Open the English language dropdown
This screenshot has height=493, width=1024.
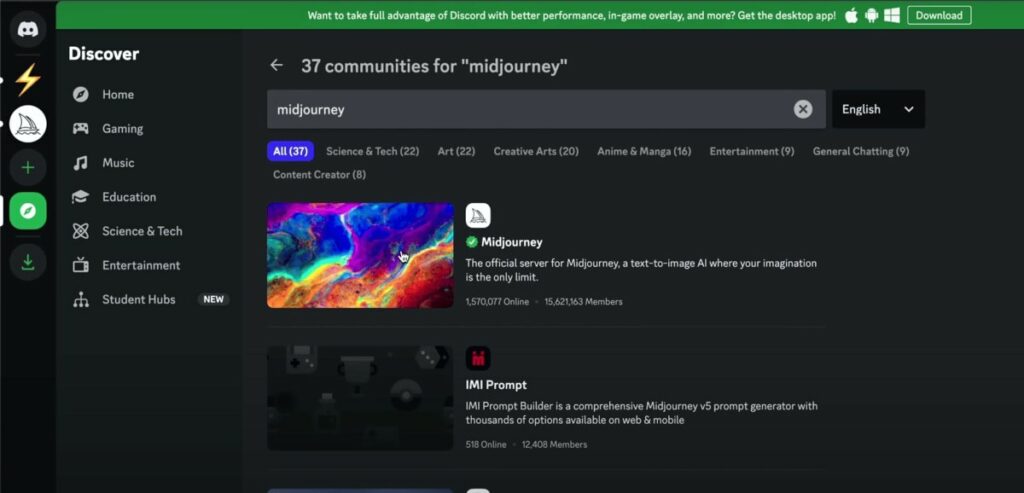pos(878,109)
